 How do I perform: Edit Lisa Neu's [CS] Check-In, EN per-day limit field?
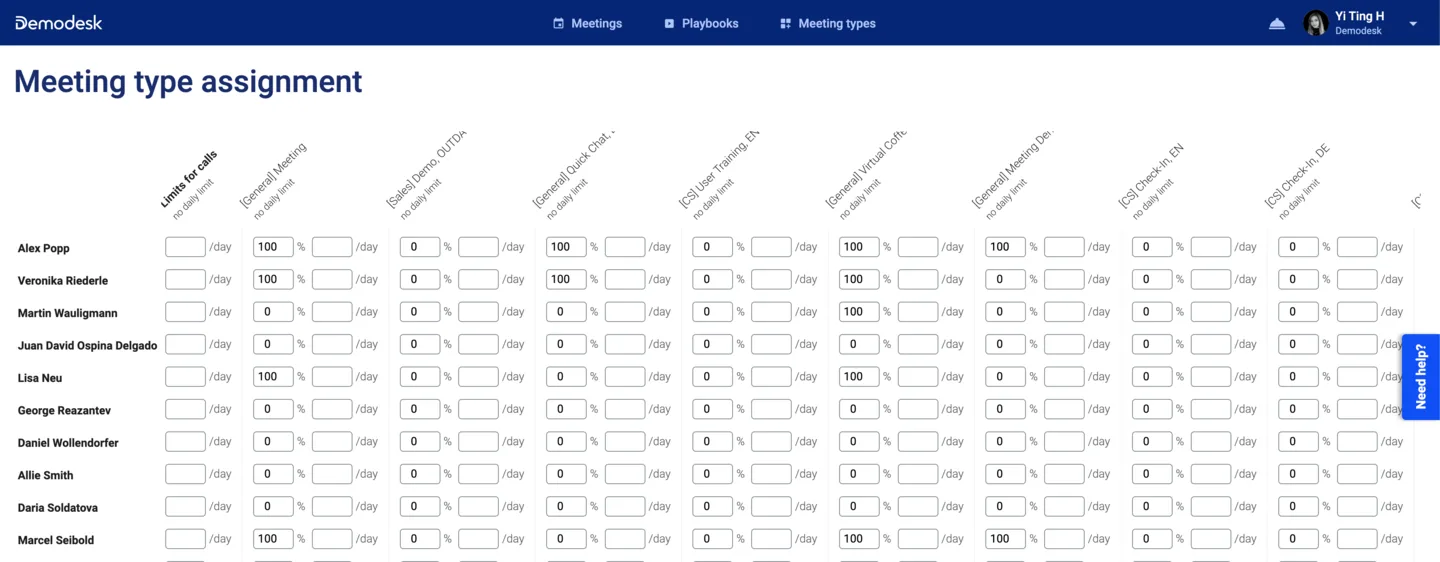coord(1211,377)
